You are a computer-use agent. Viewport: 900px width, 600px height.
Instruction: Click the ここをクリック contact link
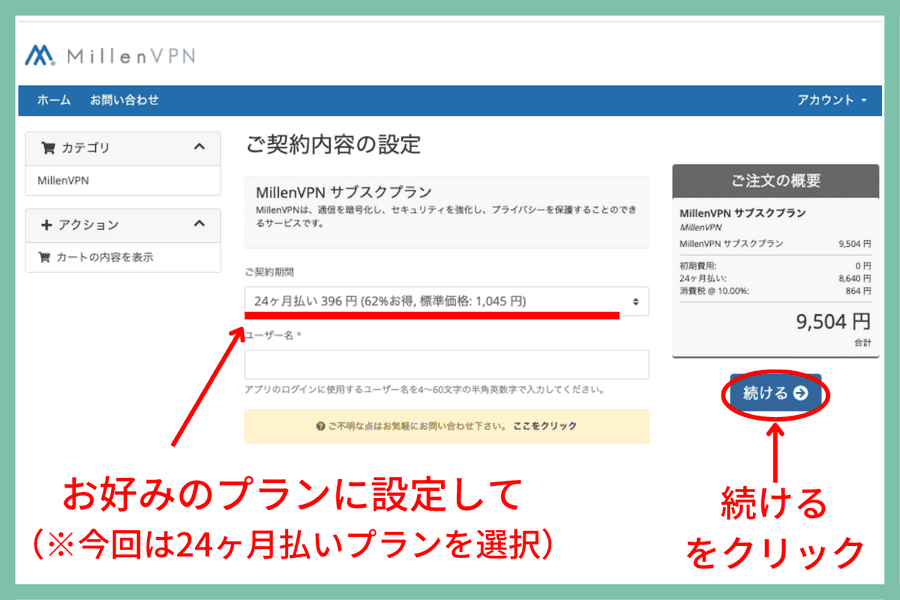pos(545,426)
